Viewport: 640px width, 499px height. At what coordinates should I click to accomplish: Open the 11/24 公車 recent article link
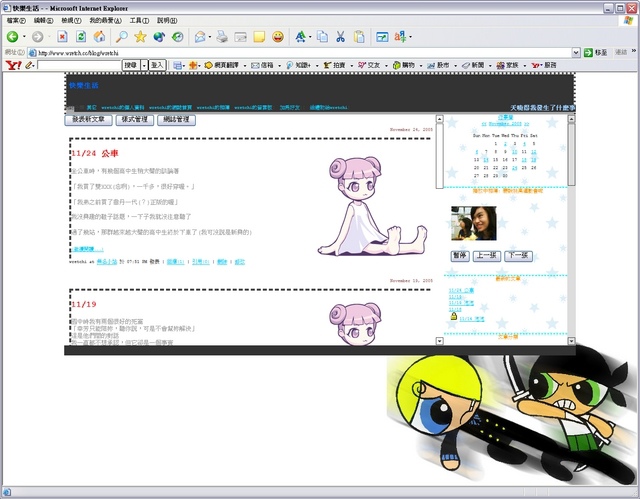click(x=461, y=291)
